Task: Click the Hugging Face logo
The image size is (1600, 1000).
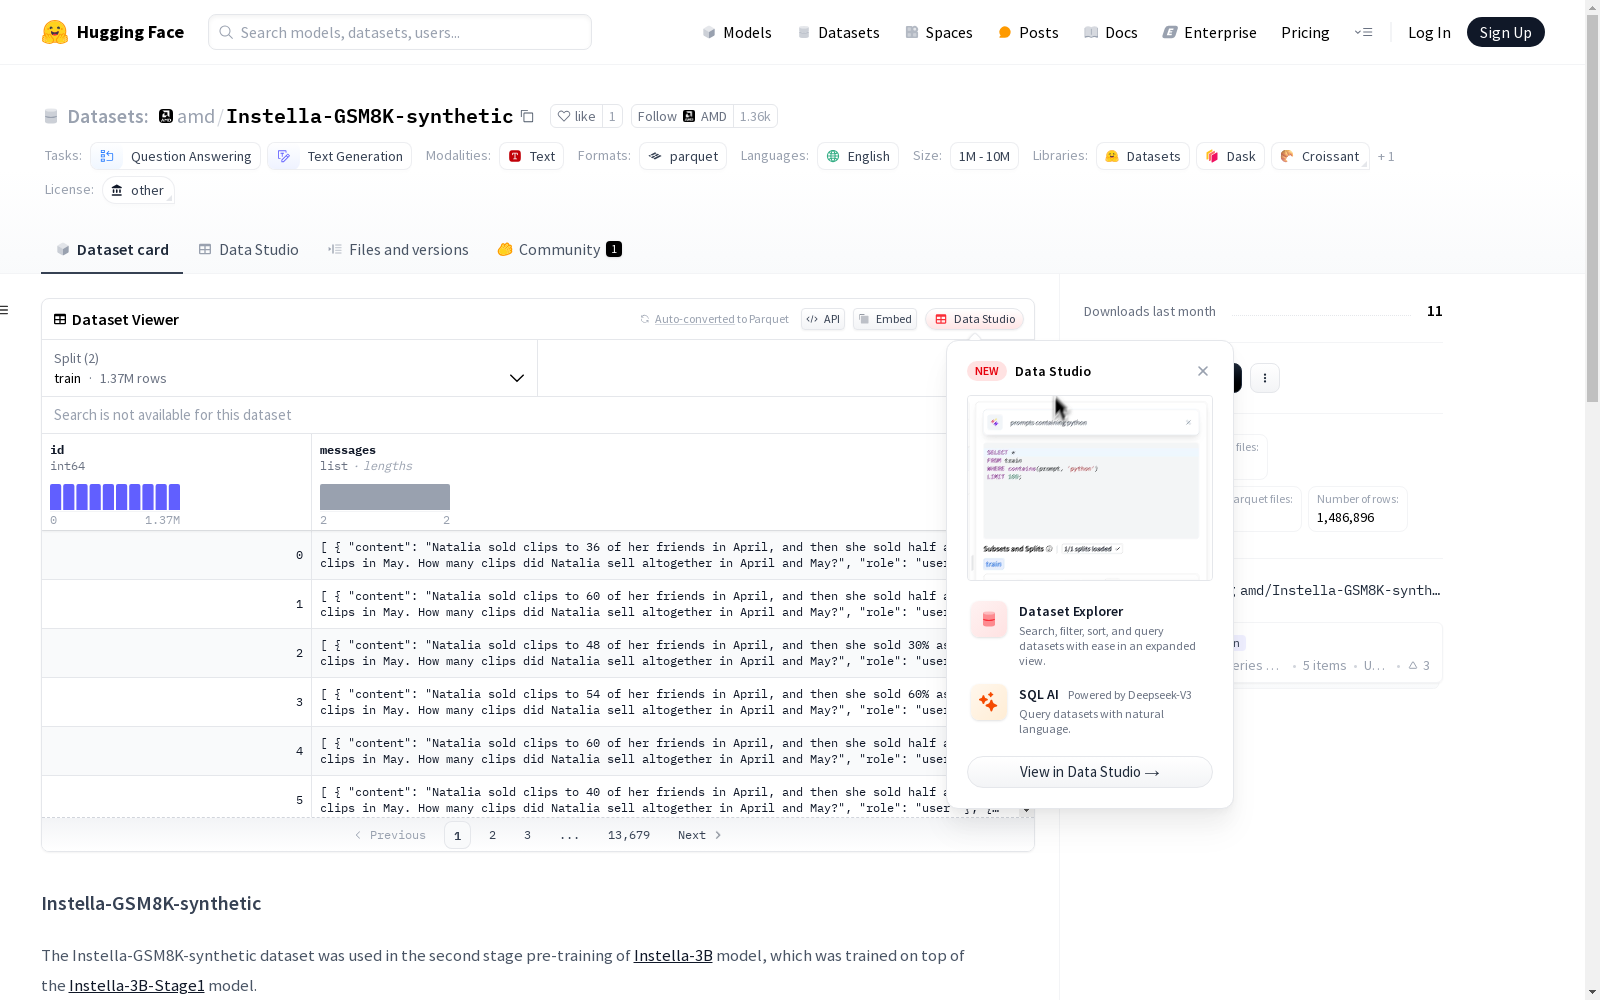Action: pos(113,32)
